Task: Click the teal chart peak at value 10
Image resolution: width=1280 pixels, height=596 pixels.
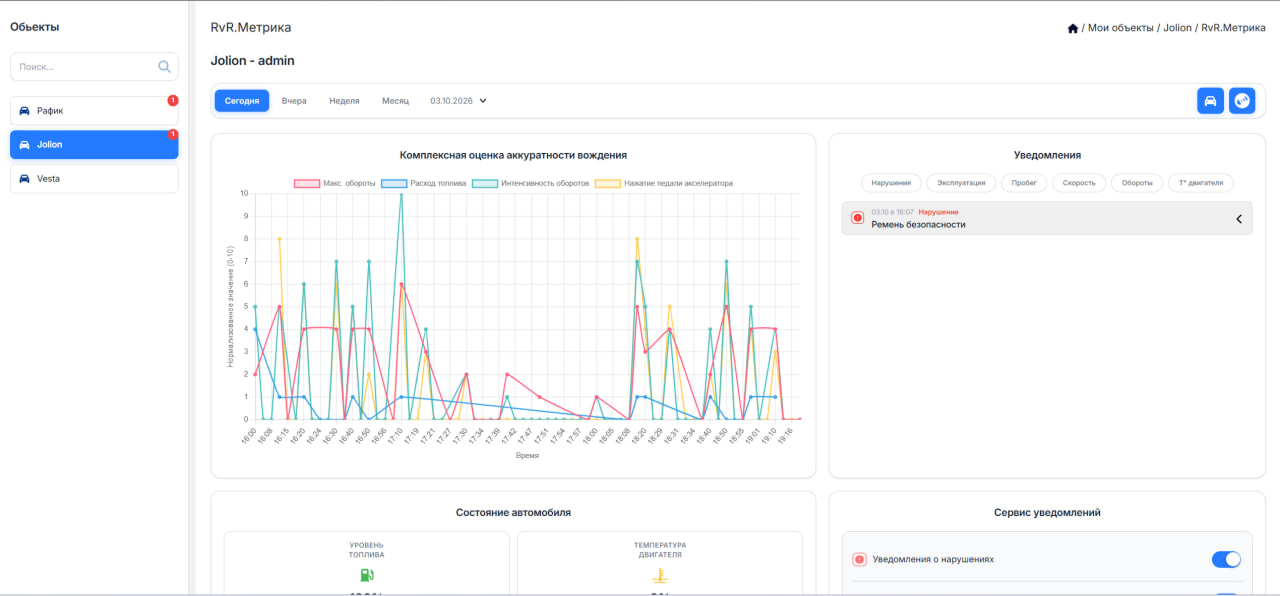Action: (x=401, y=194)
